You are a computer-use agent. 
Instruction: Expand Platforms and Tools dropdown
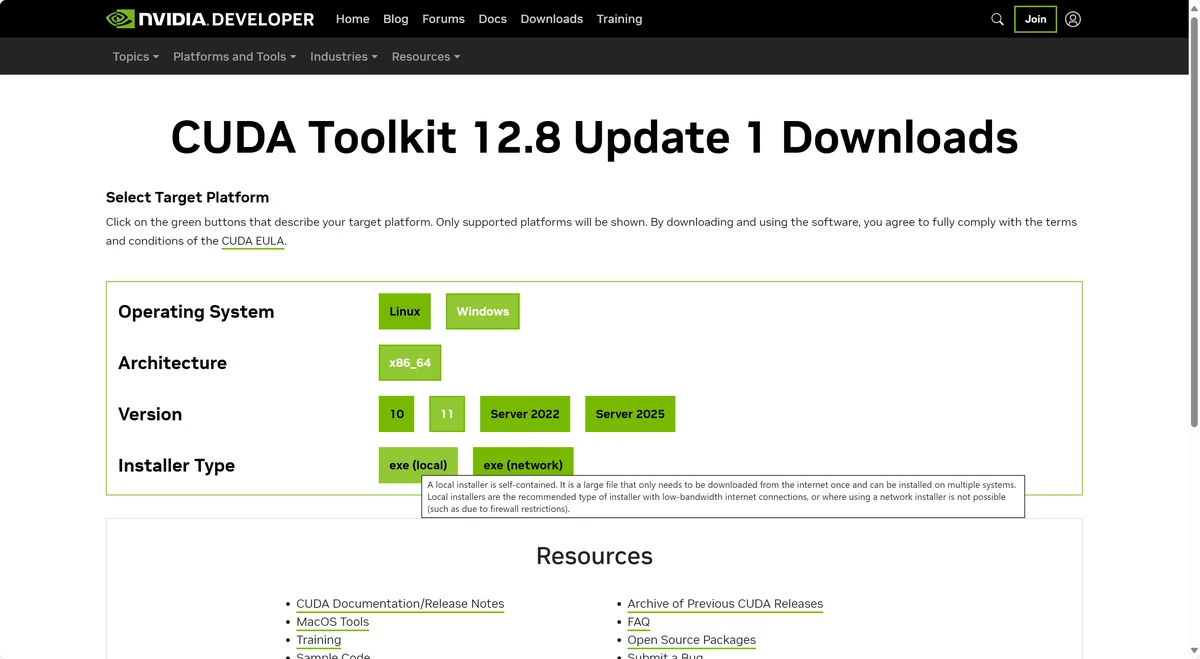(x=234, y=57)
